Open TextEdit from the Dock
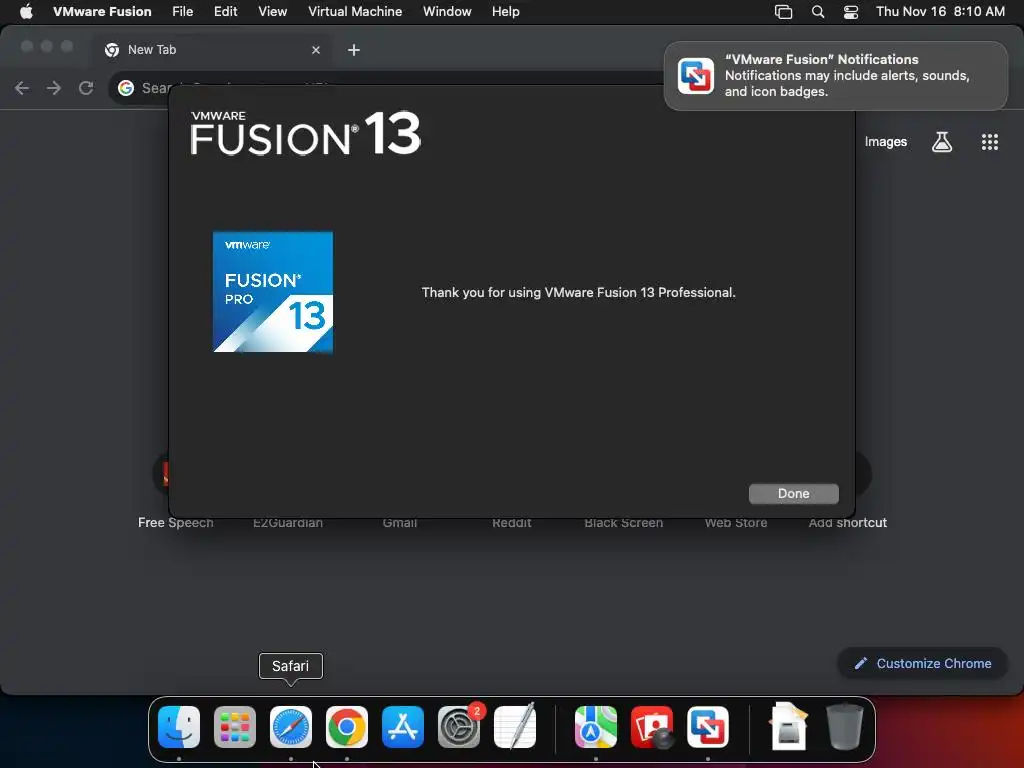 pos(515,727)
